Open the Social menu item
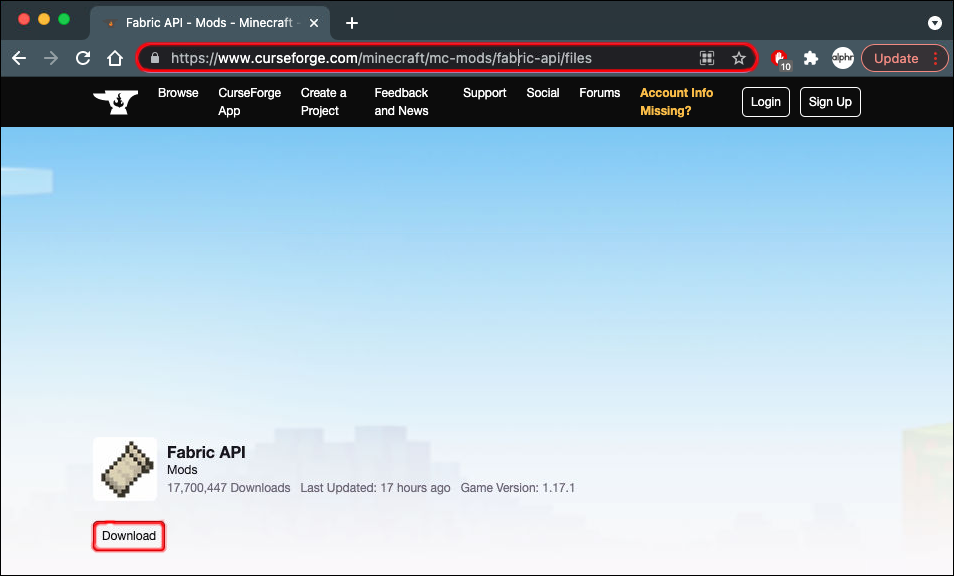The width and height of the screenshot is (954, 576). [543, 93]
